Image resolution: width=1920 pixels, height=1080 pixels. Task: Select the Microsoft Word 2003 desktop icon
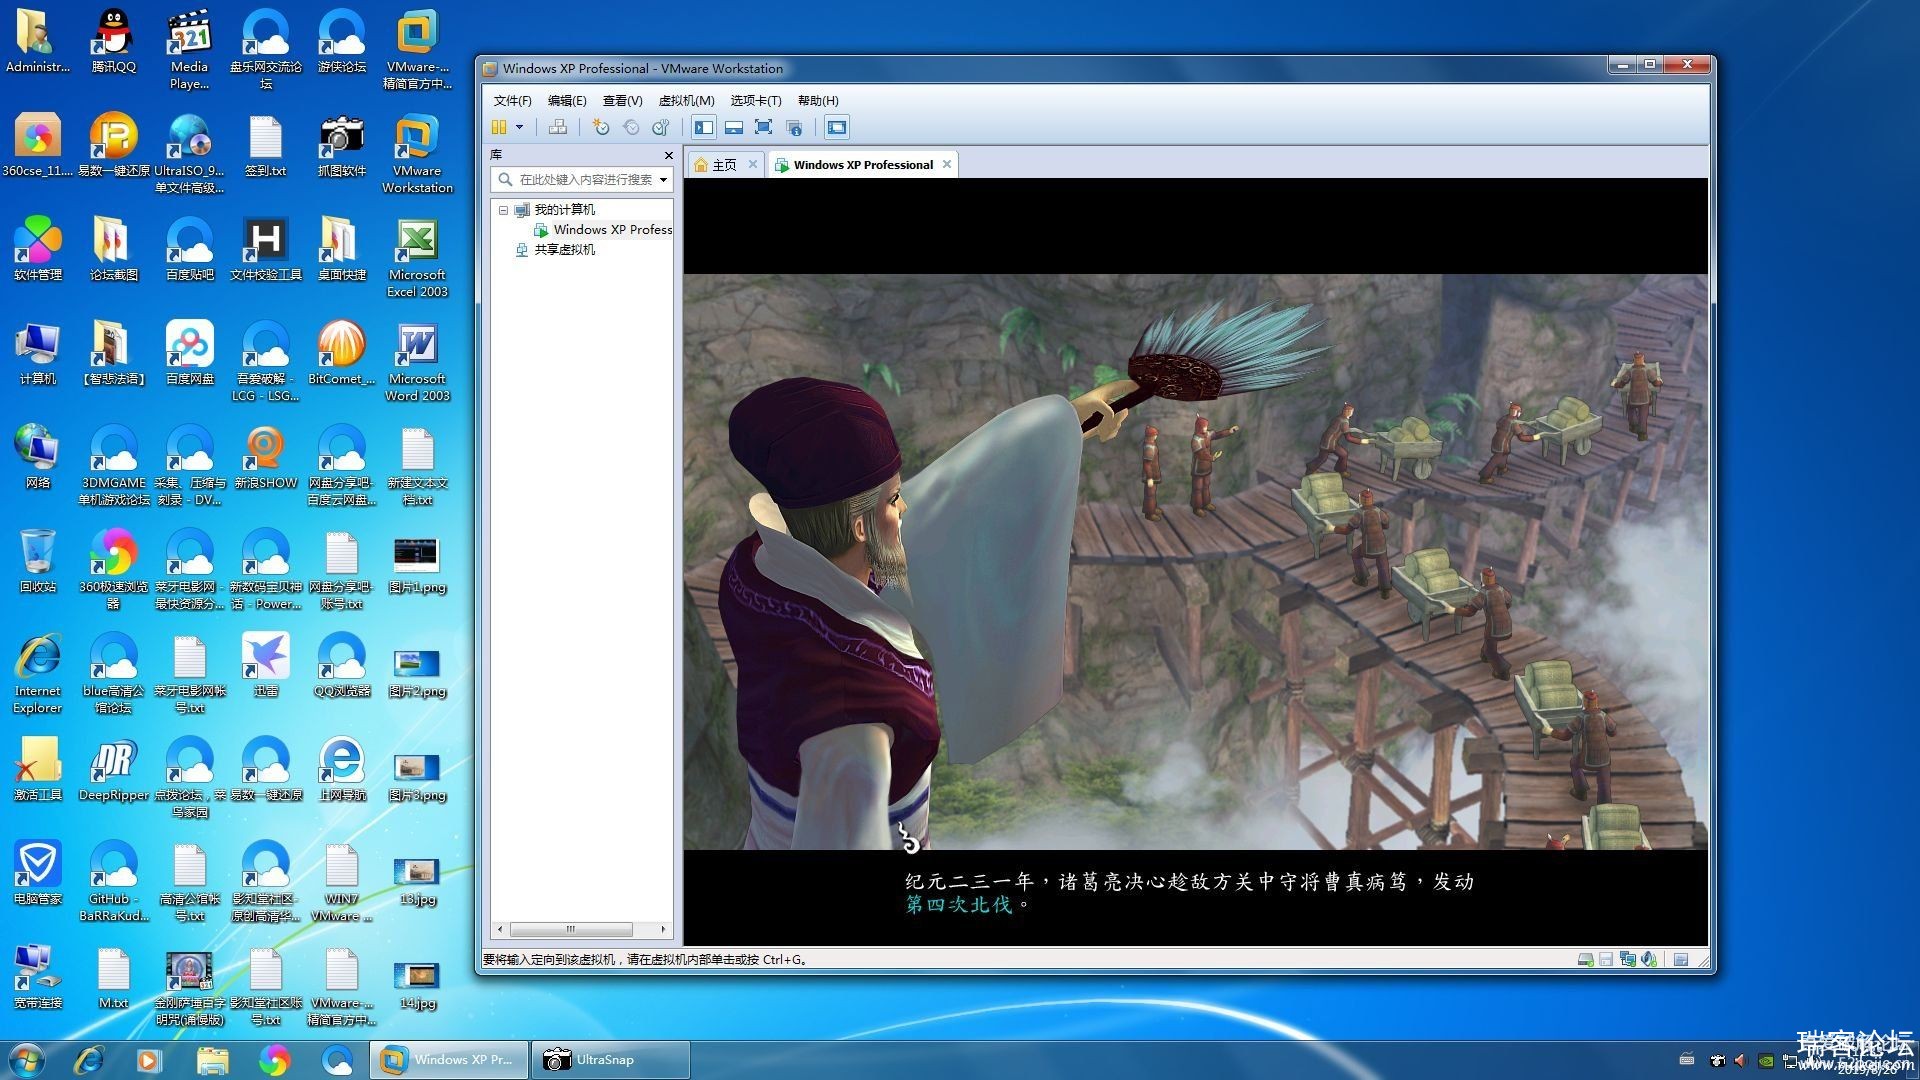tap(417, 361)
